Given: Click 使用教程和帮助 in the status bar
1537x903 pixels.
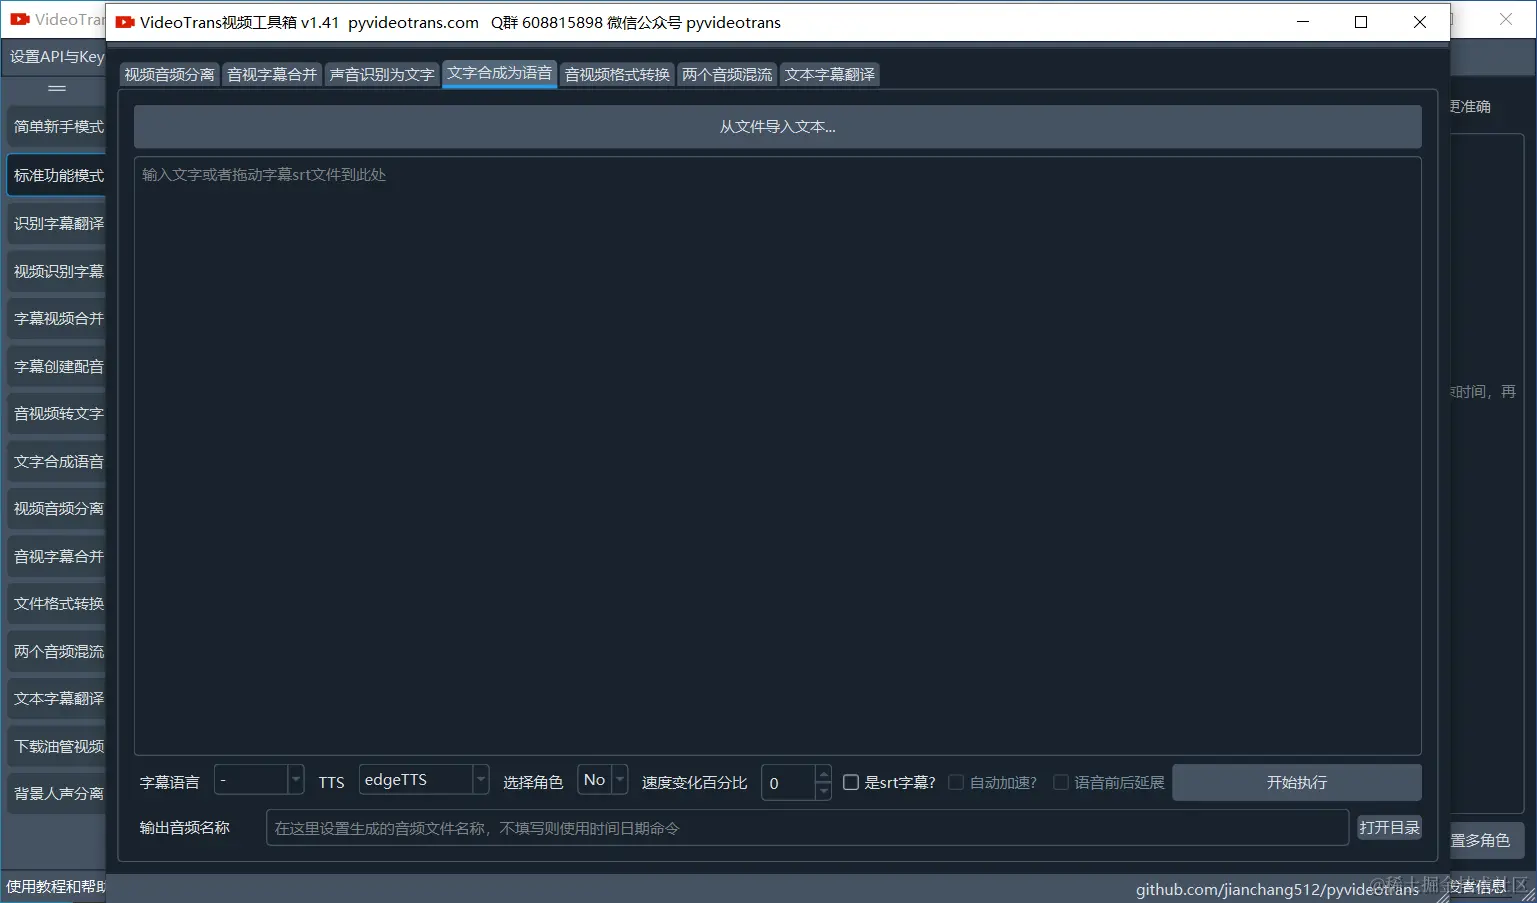Looking at the screenshot, I should pyautogui.click(x=55, y=887).
